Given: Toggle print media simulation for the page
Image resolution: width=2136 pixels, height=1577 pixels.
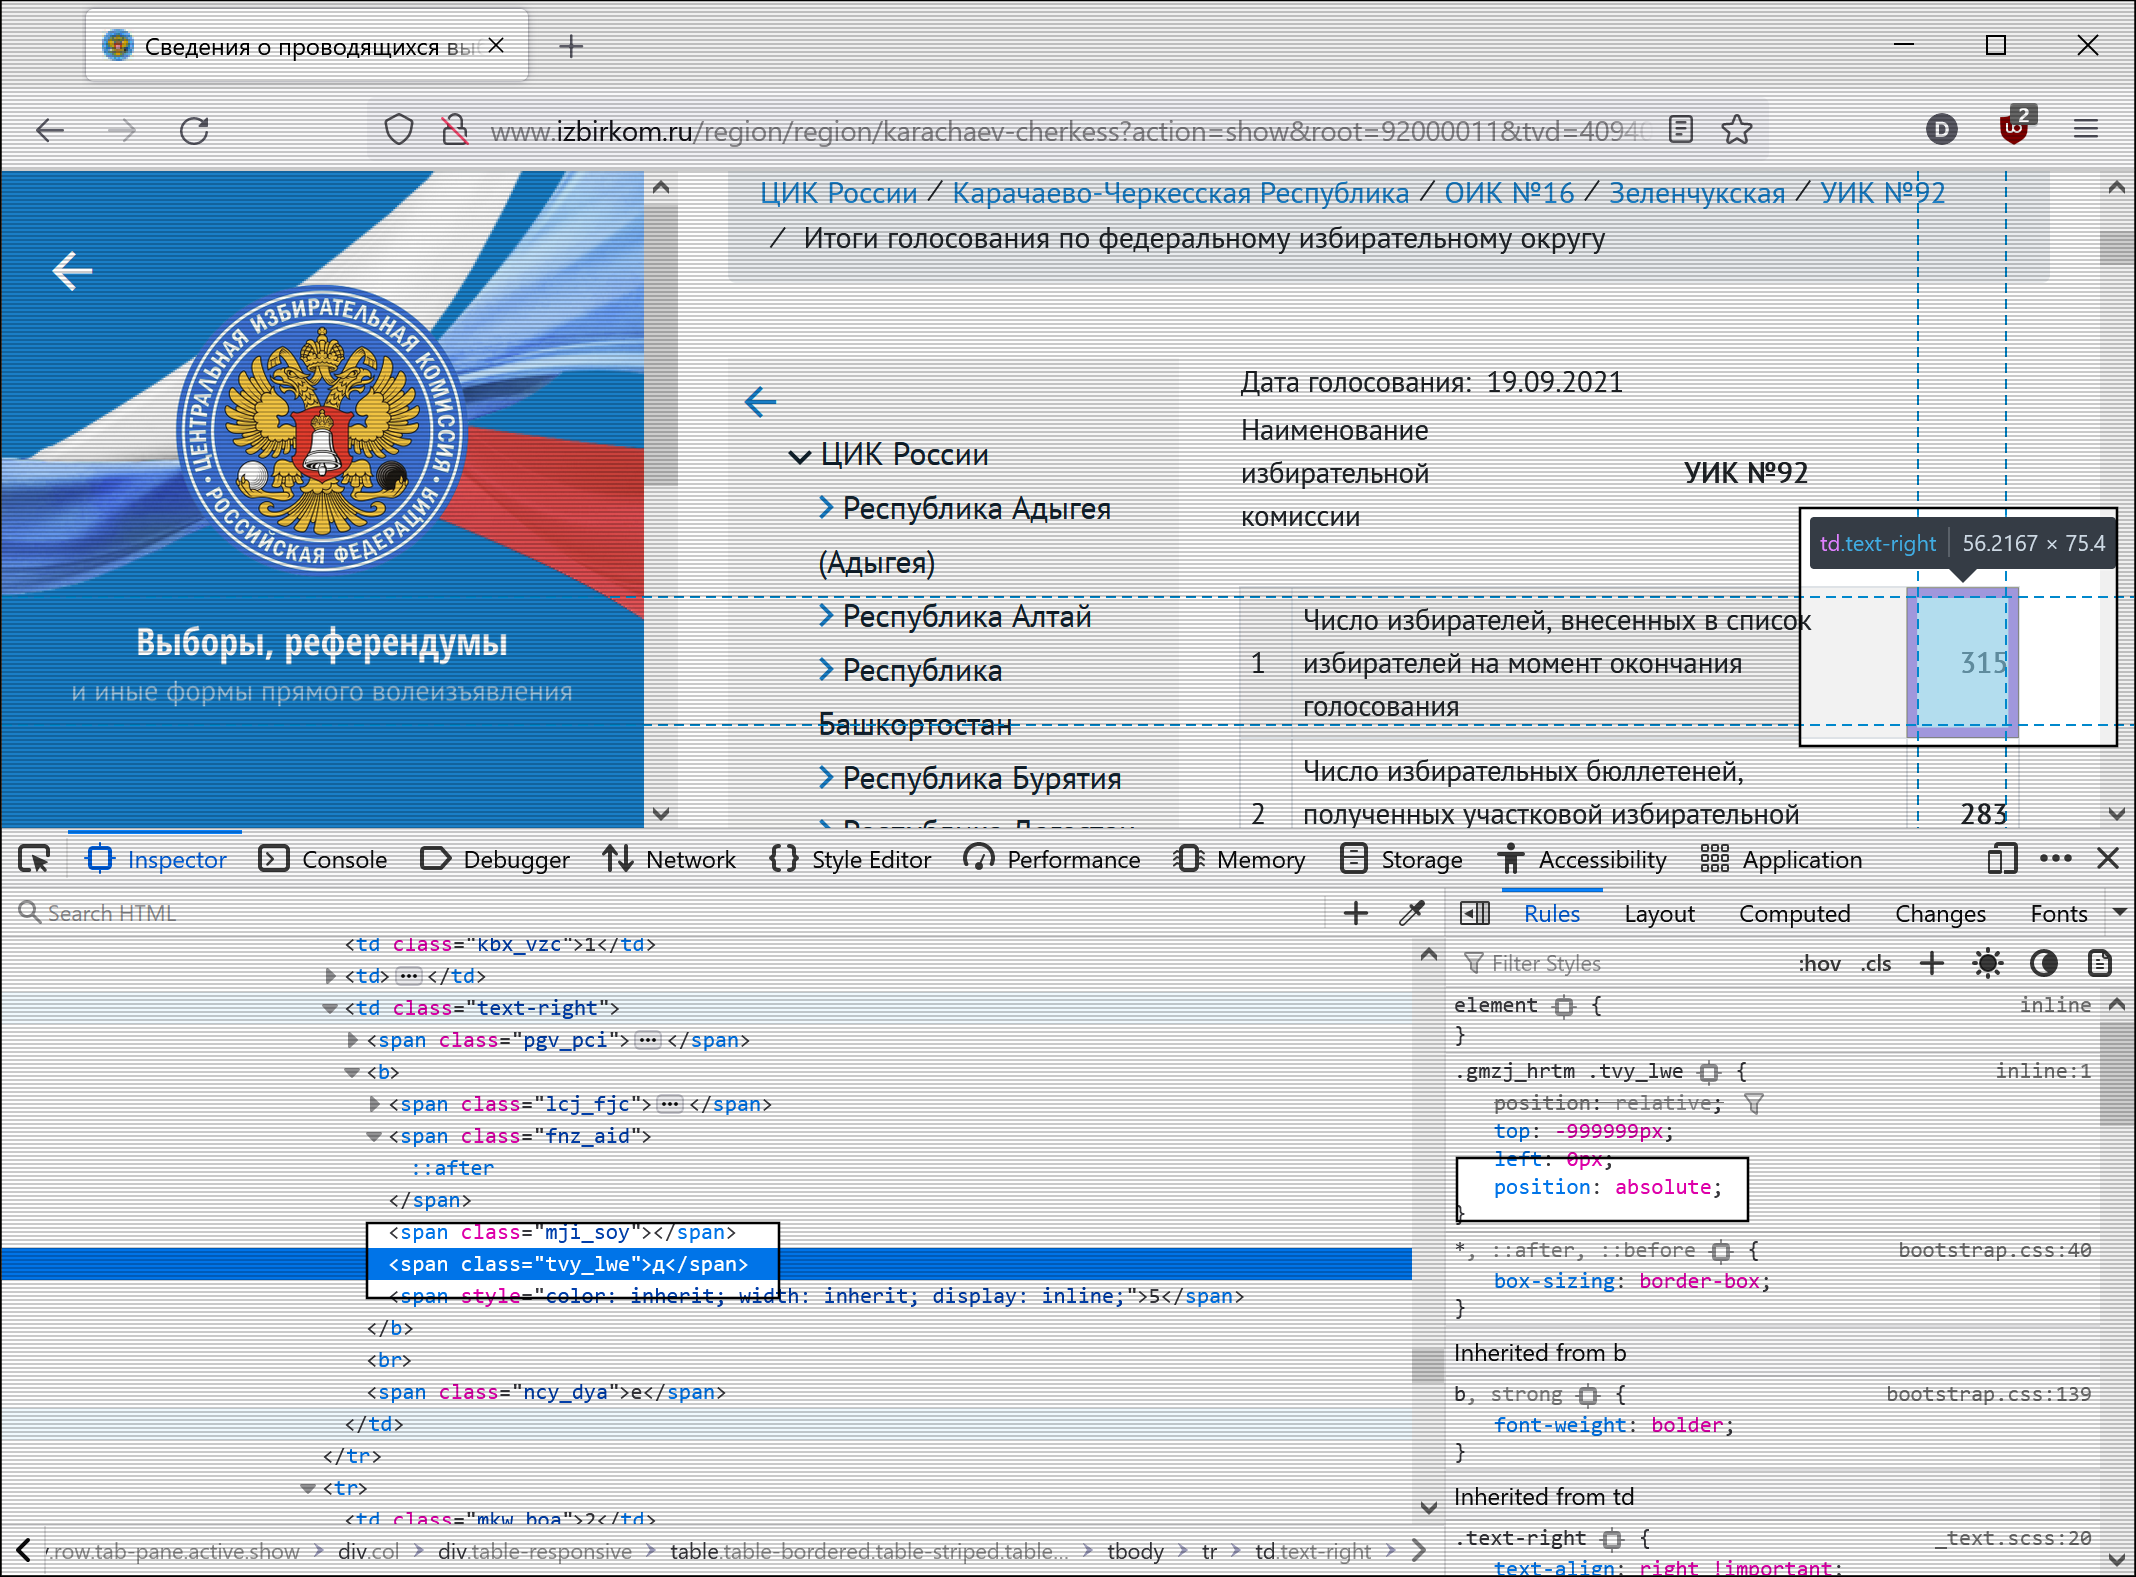Looking at the screenshot, I should [2099, 963].
